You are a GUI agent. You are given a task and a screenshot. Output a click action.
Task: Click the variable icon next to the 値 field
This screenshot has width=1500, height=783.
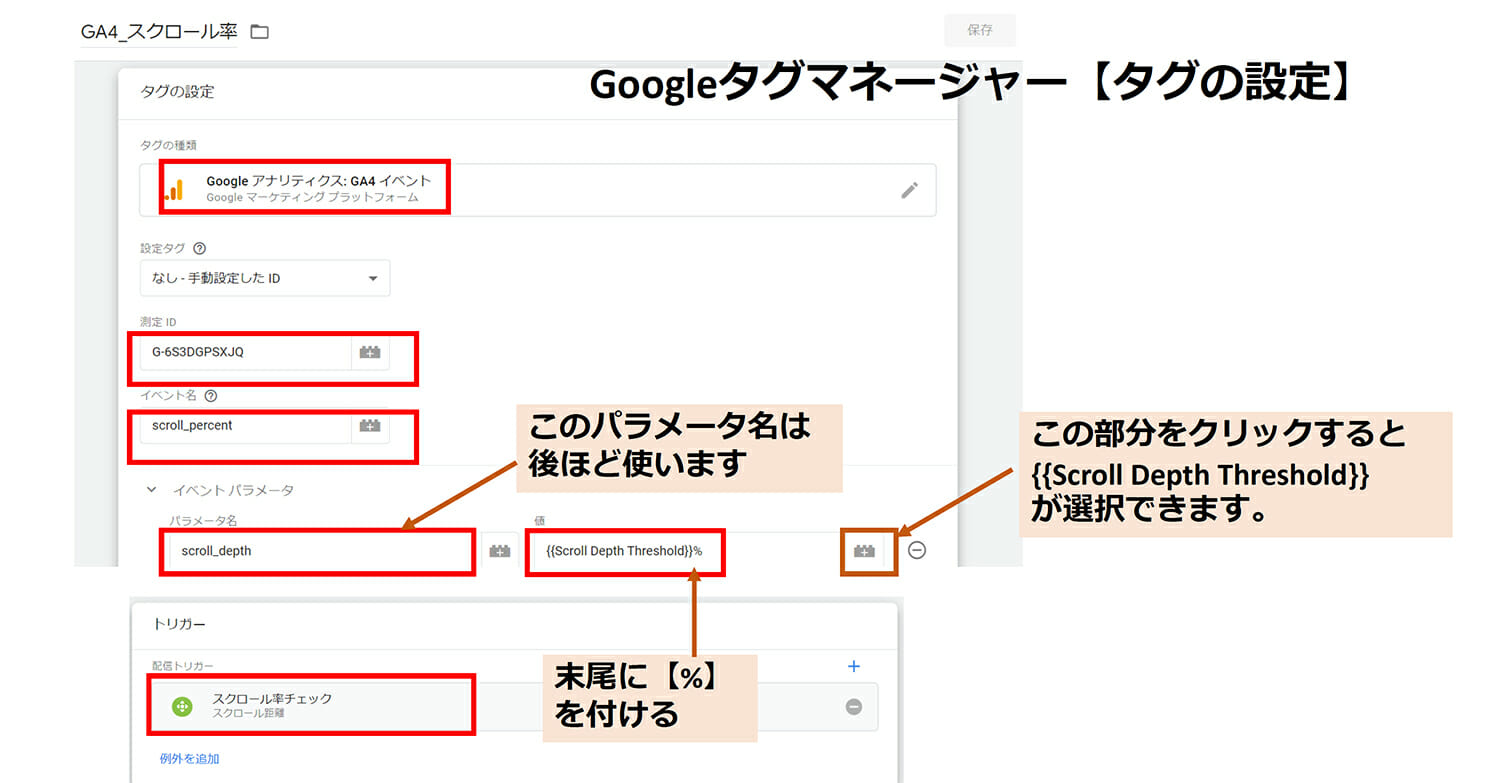(x=864, y=550)
